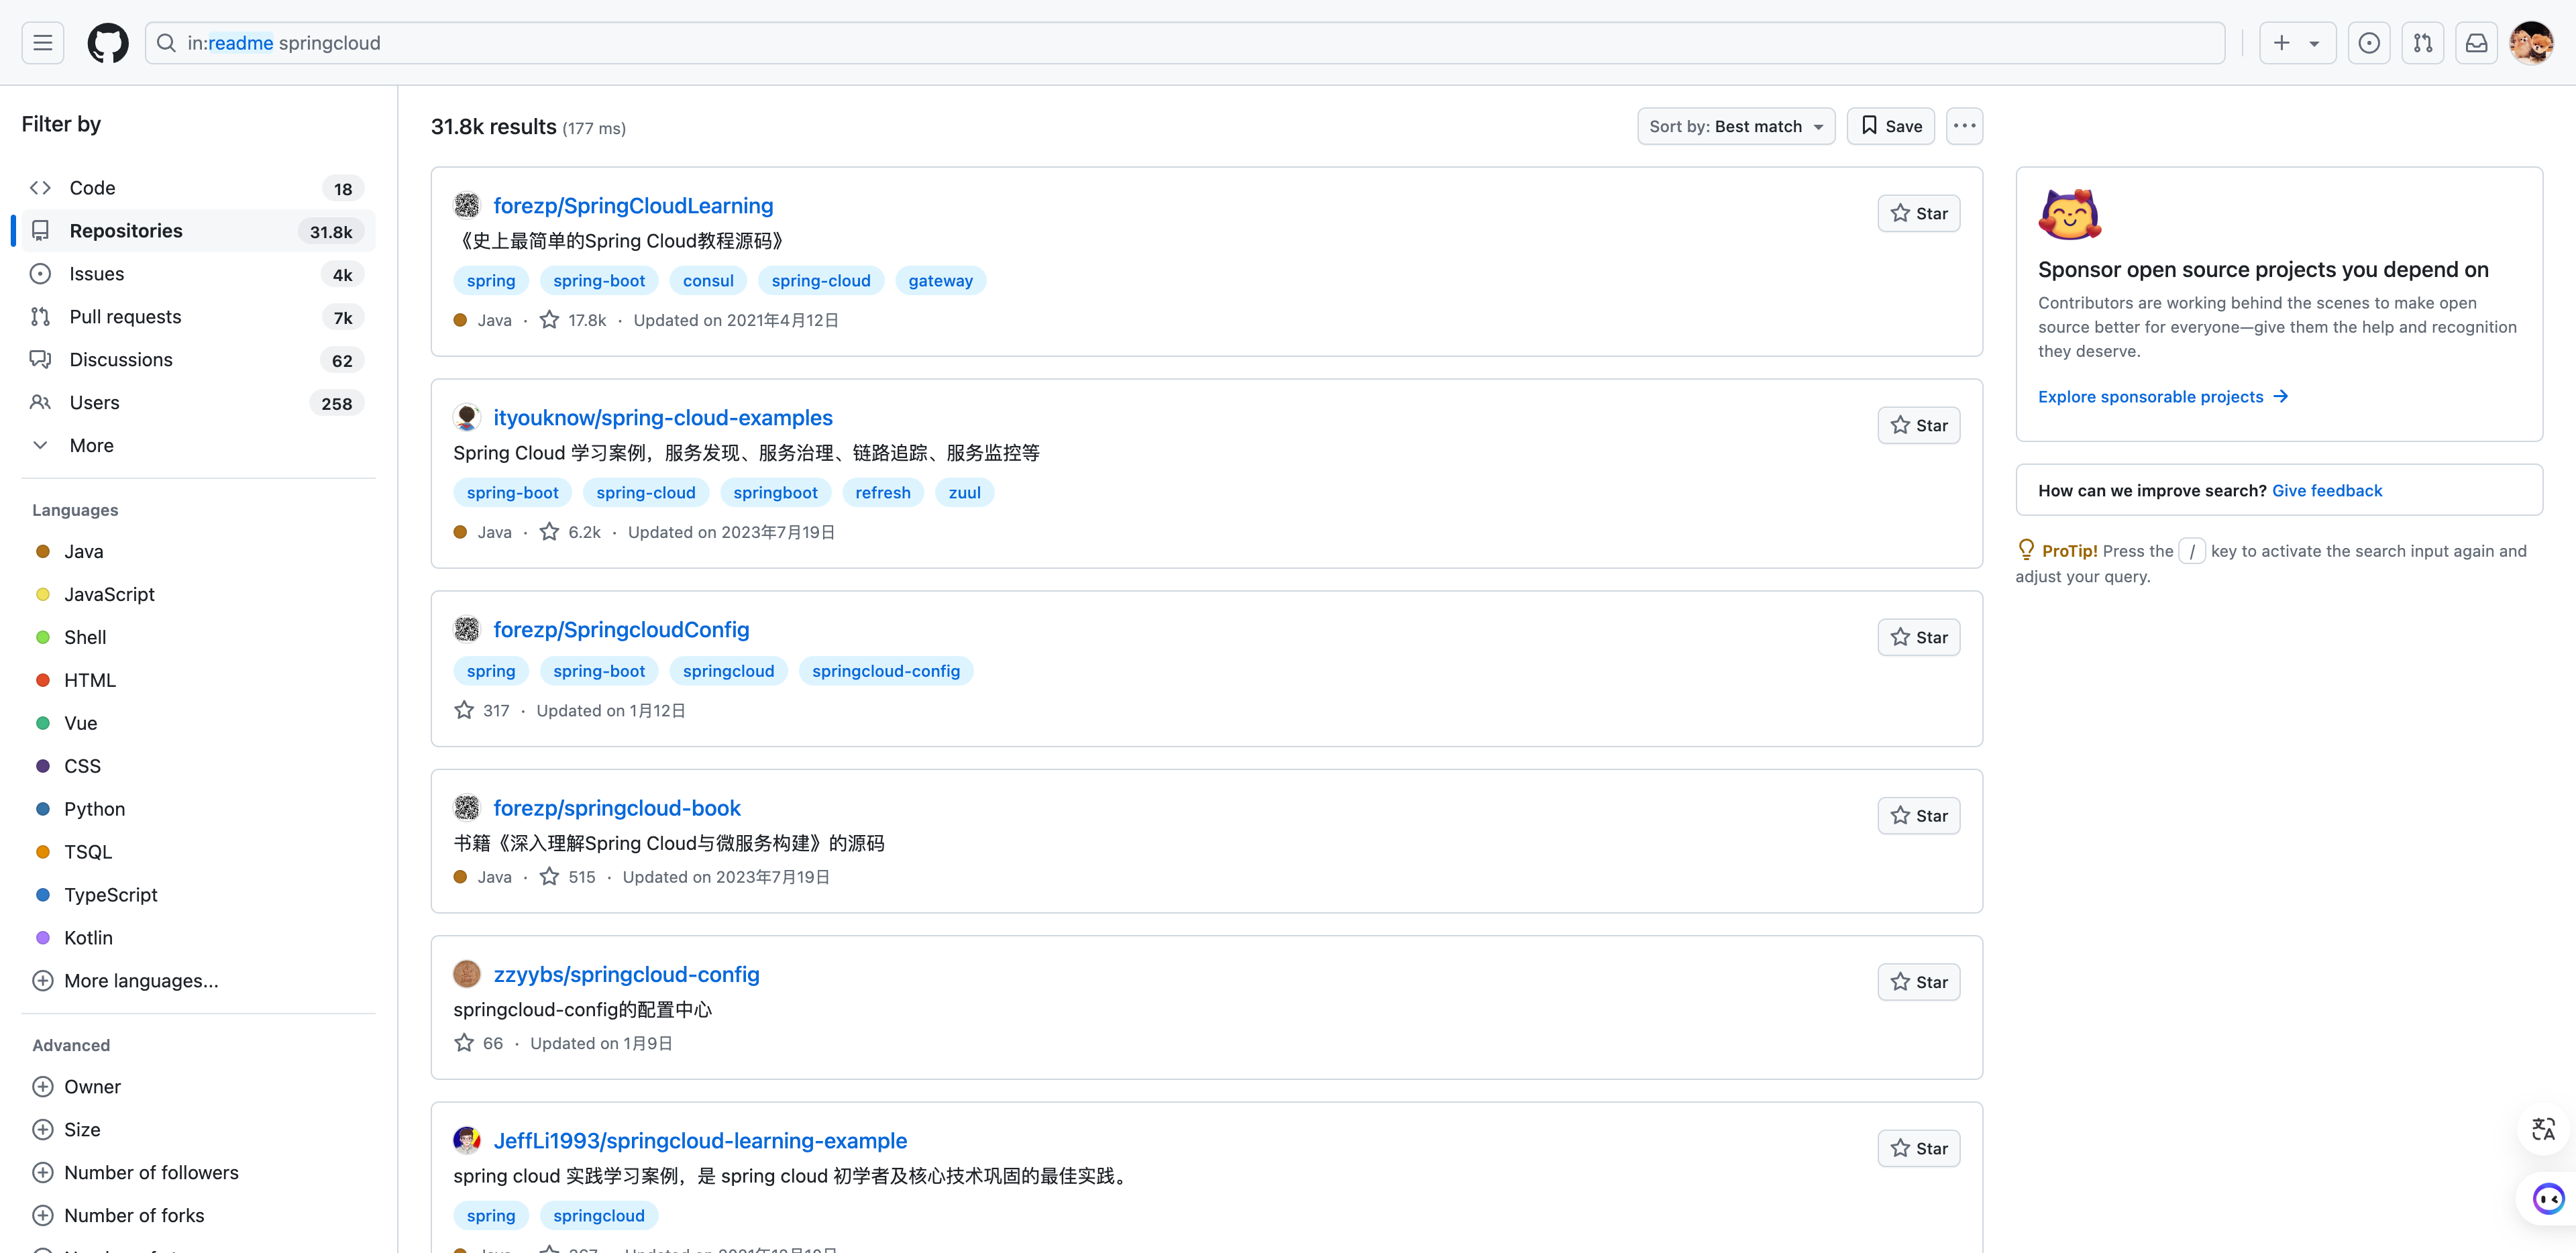Open the notifications inbox icon
This screenshot has width=2576, height=1253.
[x=2476, y=43]
